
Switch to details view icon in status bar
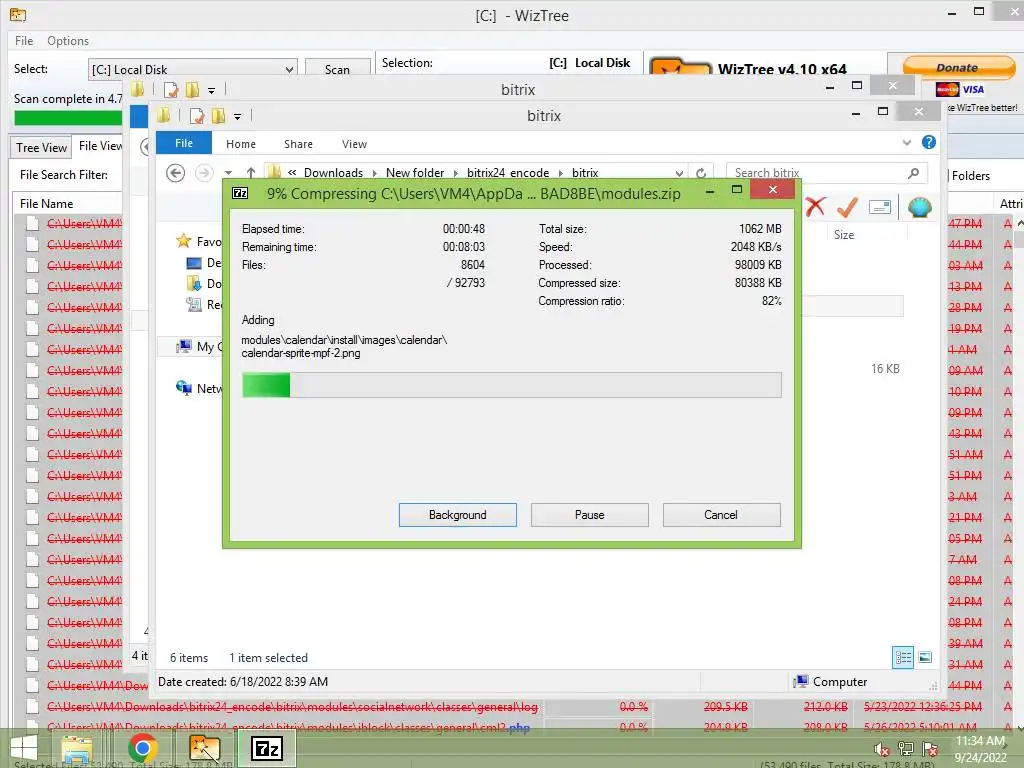[903, 658]
